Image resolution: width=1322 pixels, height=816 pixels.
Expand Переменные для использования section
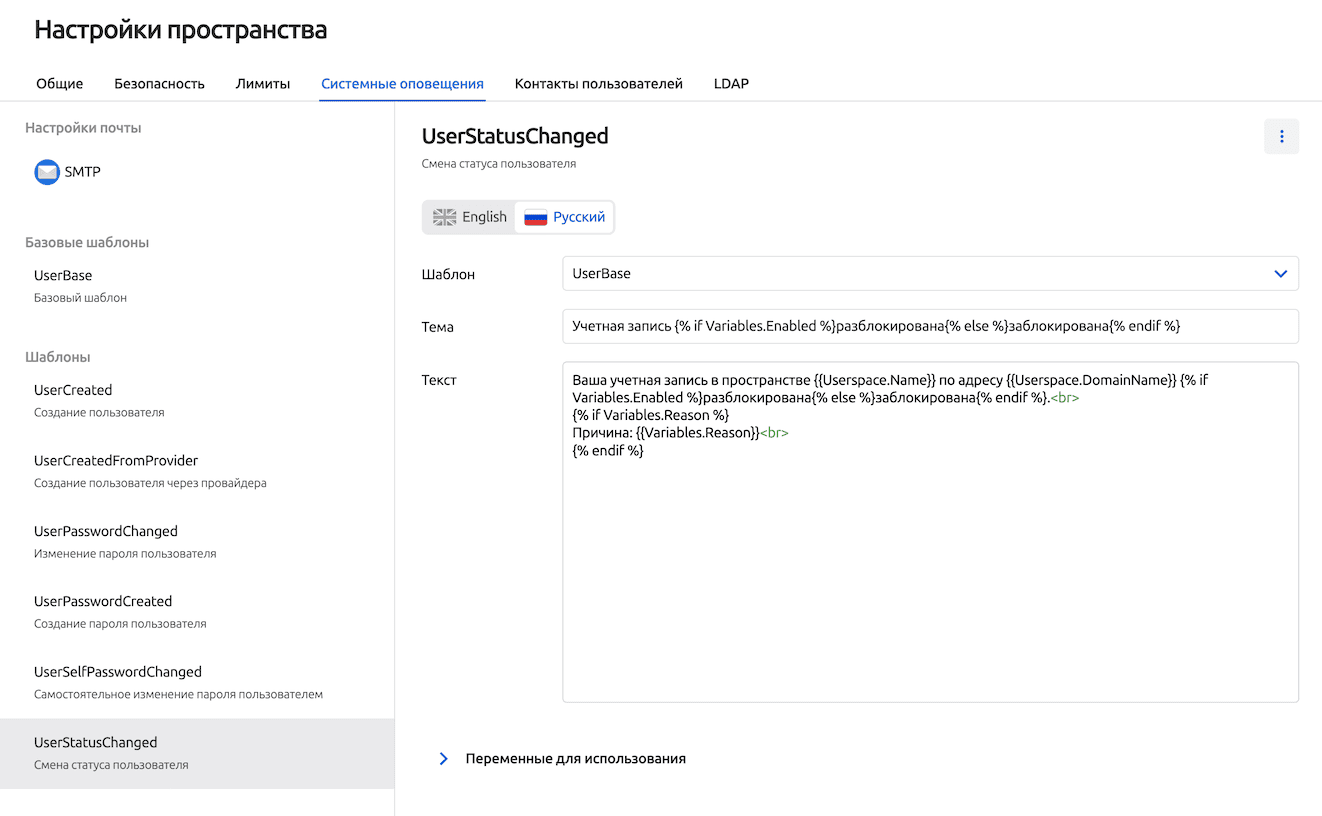(444, 759)
